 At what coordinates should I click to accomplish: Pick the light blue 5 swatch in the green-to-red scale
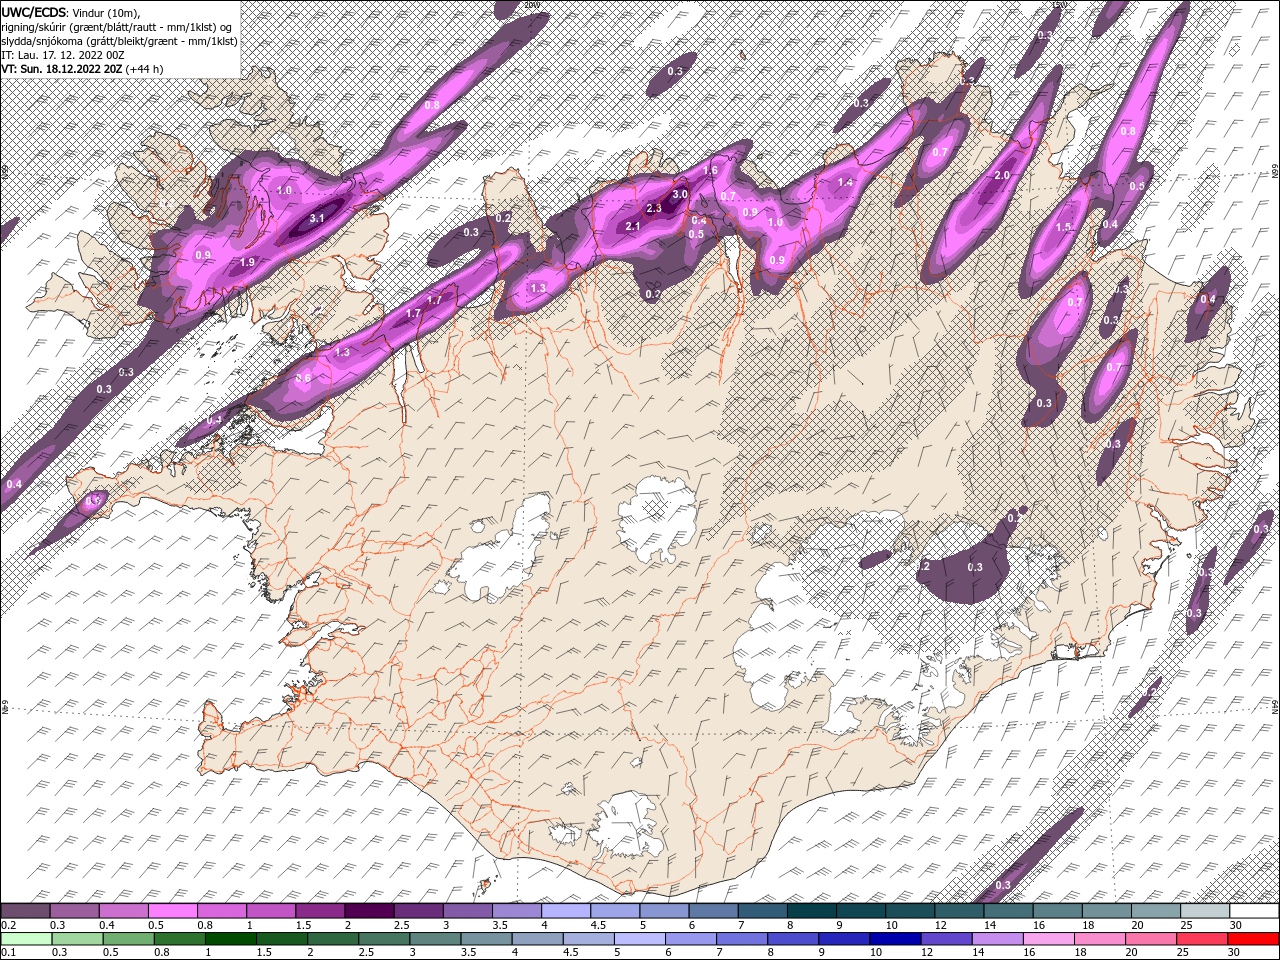tap(640, 939)
